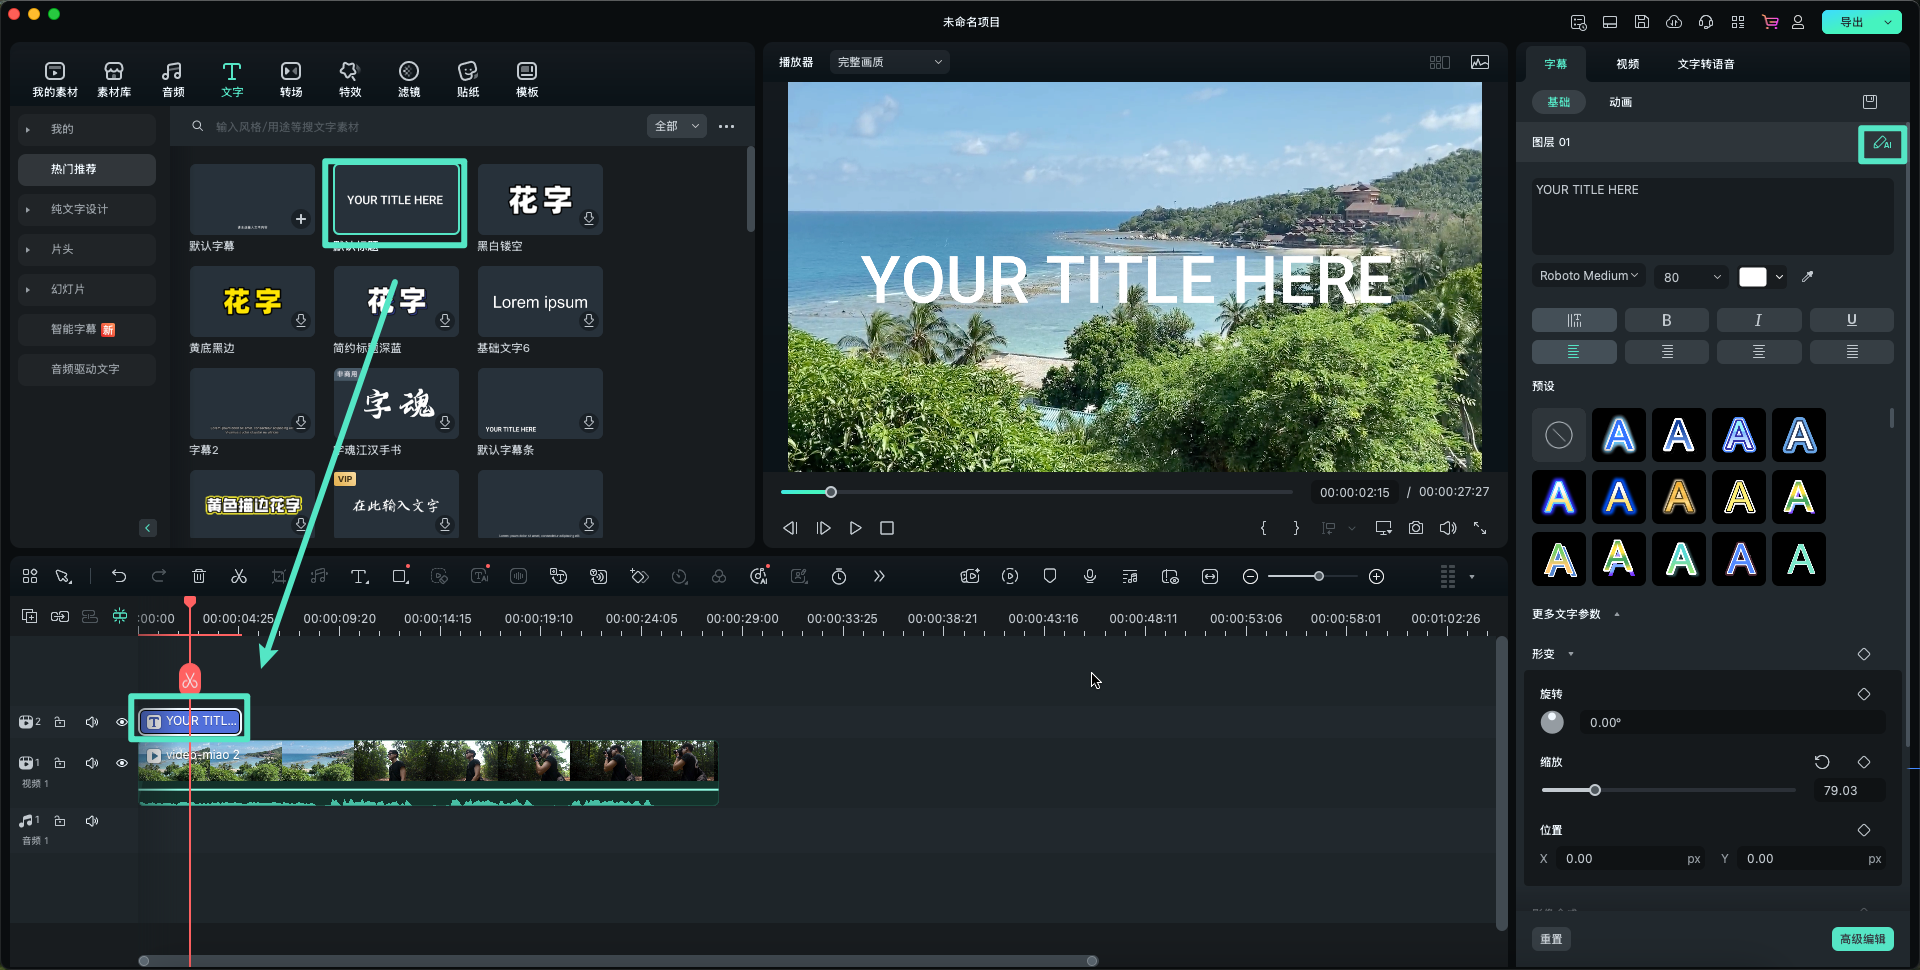Click the 导出 export button
The image size is (1920, 970).
coord(1851,22)
